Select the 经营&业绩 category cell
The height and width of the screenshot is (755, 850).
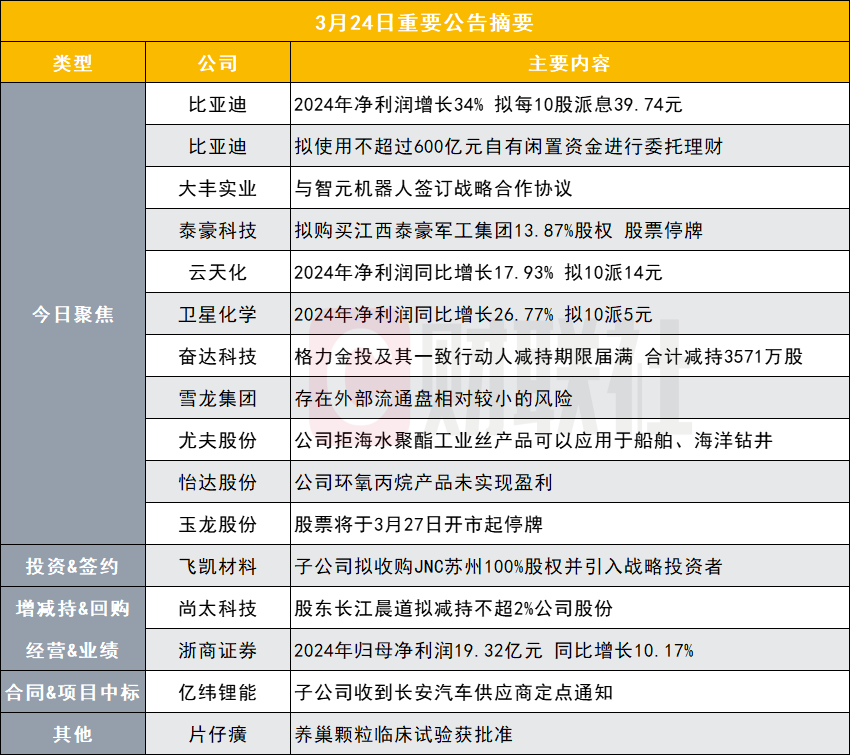click(73, 650)
